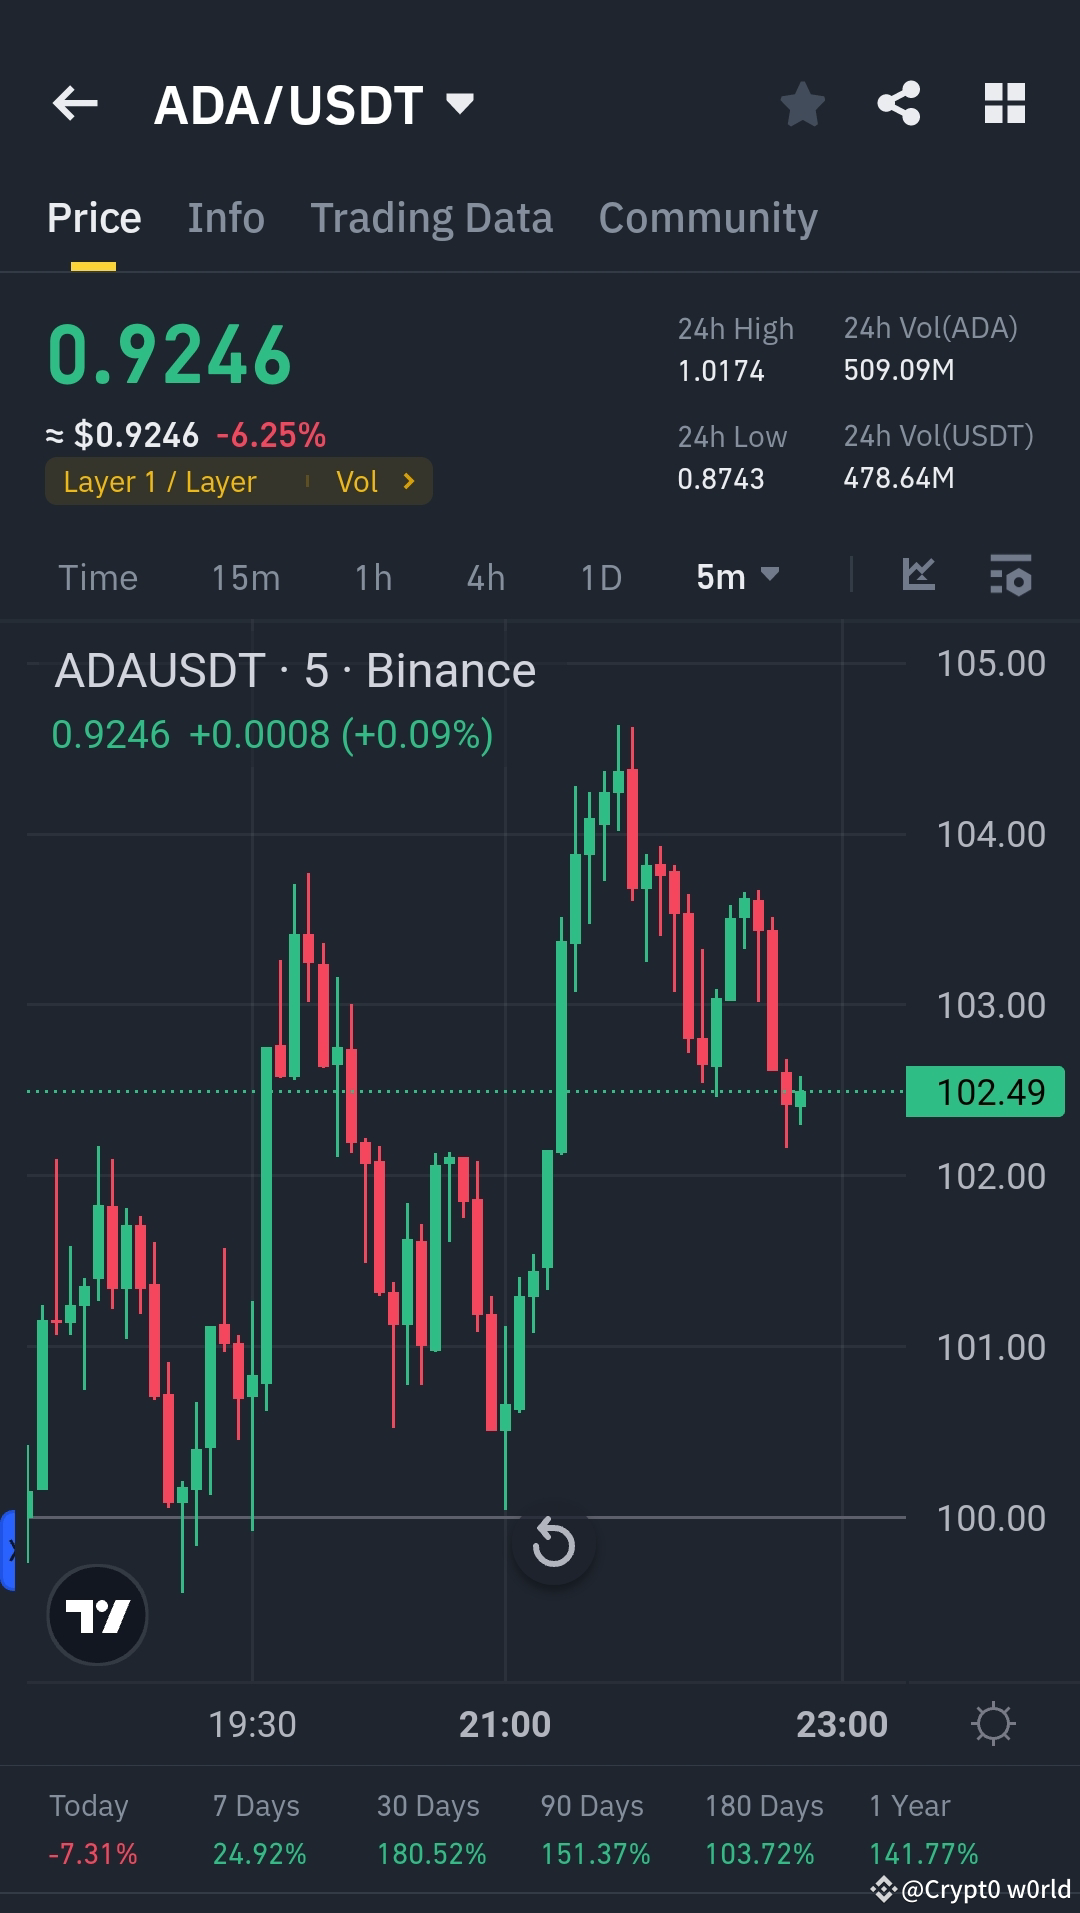Switch chart to 1h candles
1080x1913 pixels.
click(x=371, y=576)
